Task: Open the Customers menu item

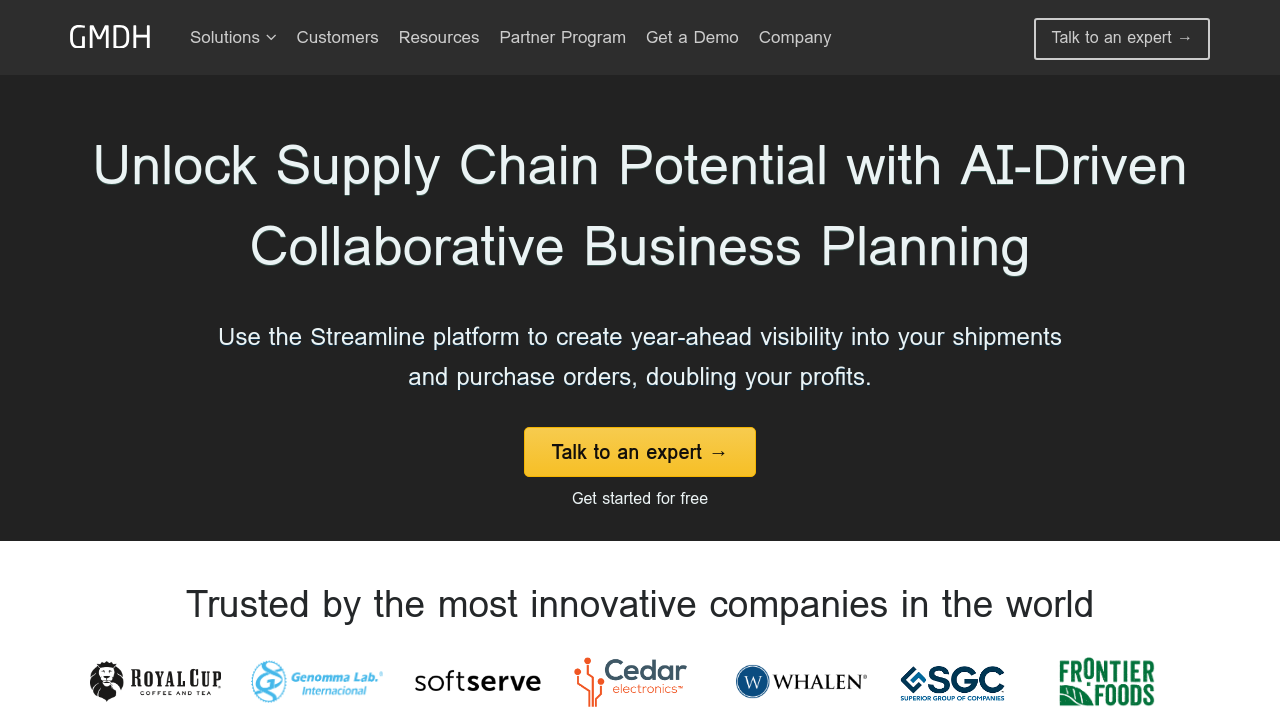Action: tap(337, 38)
